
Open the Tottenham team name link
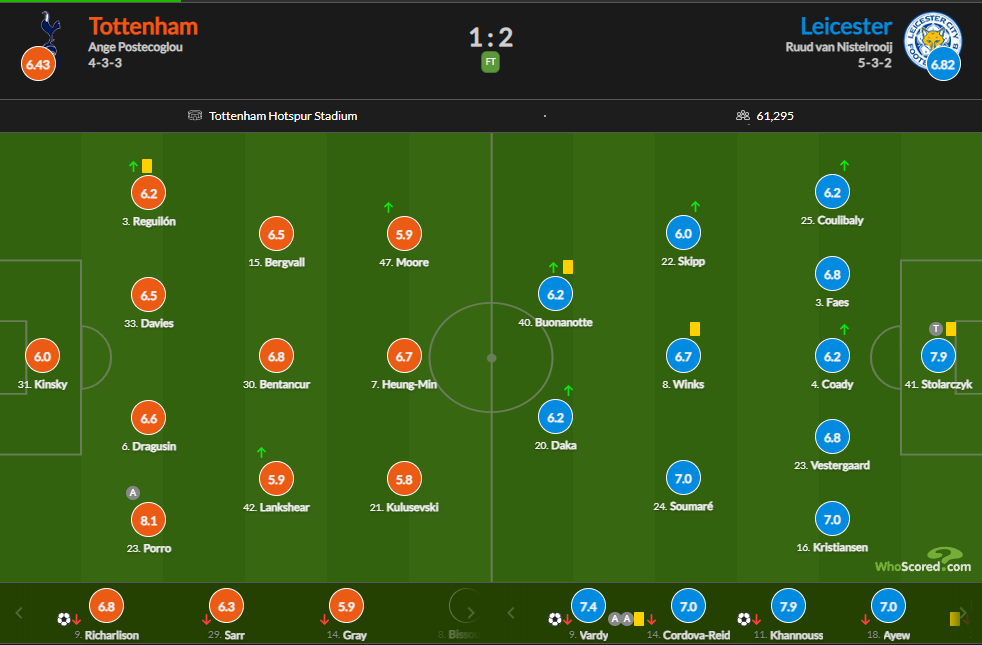[143, 26]
